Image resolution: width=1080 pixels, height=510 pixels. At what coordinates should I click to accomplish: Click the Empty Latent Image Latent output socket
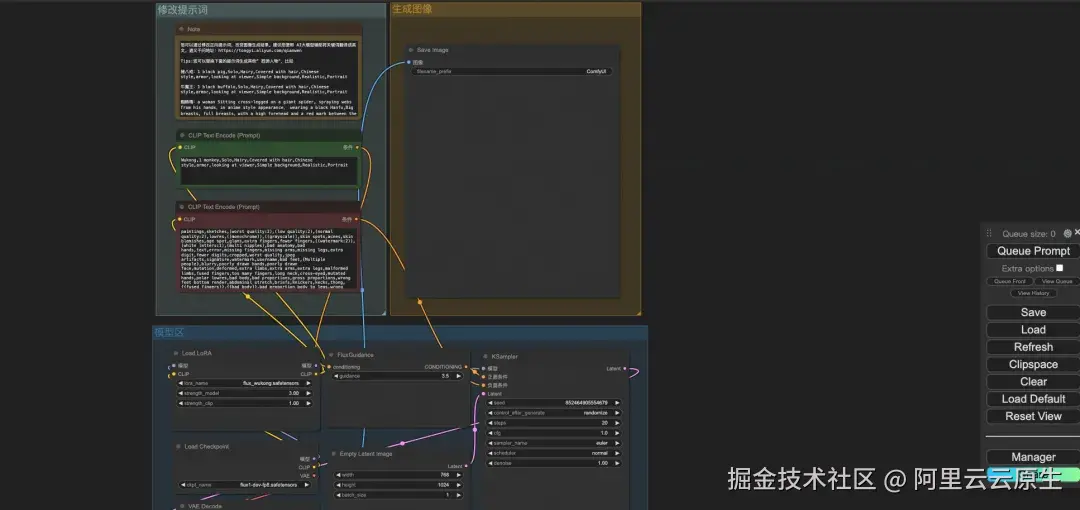(466, 466)
